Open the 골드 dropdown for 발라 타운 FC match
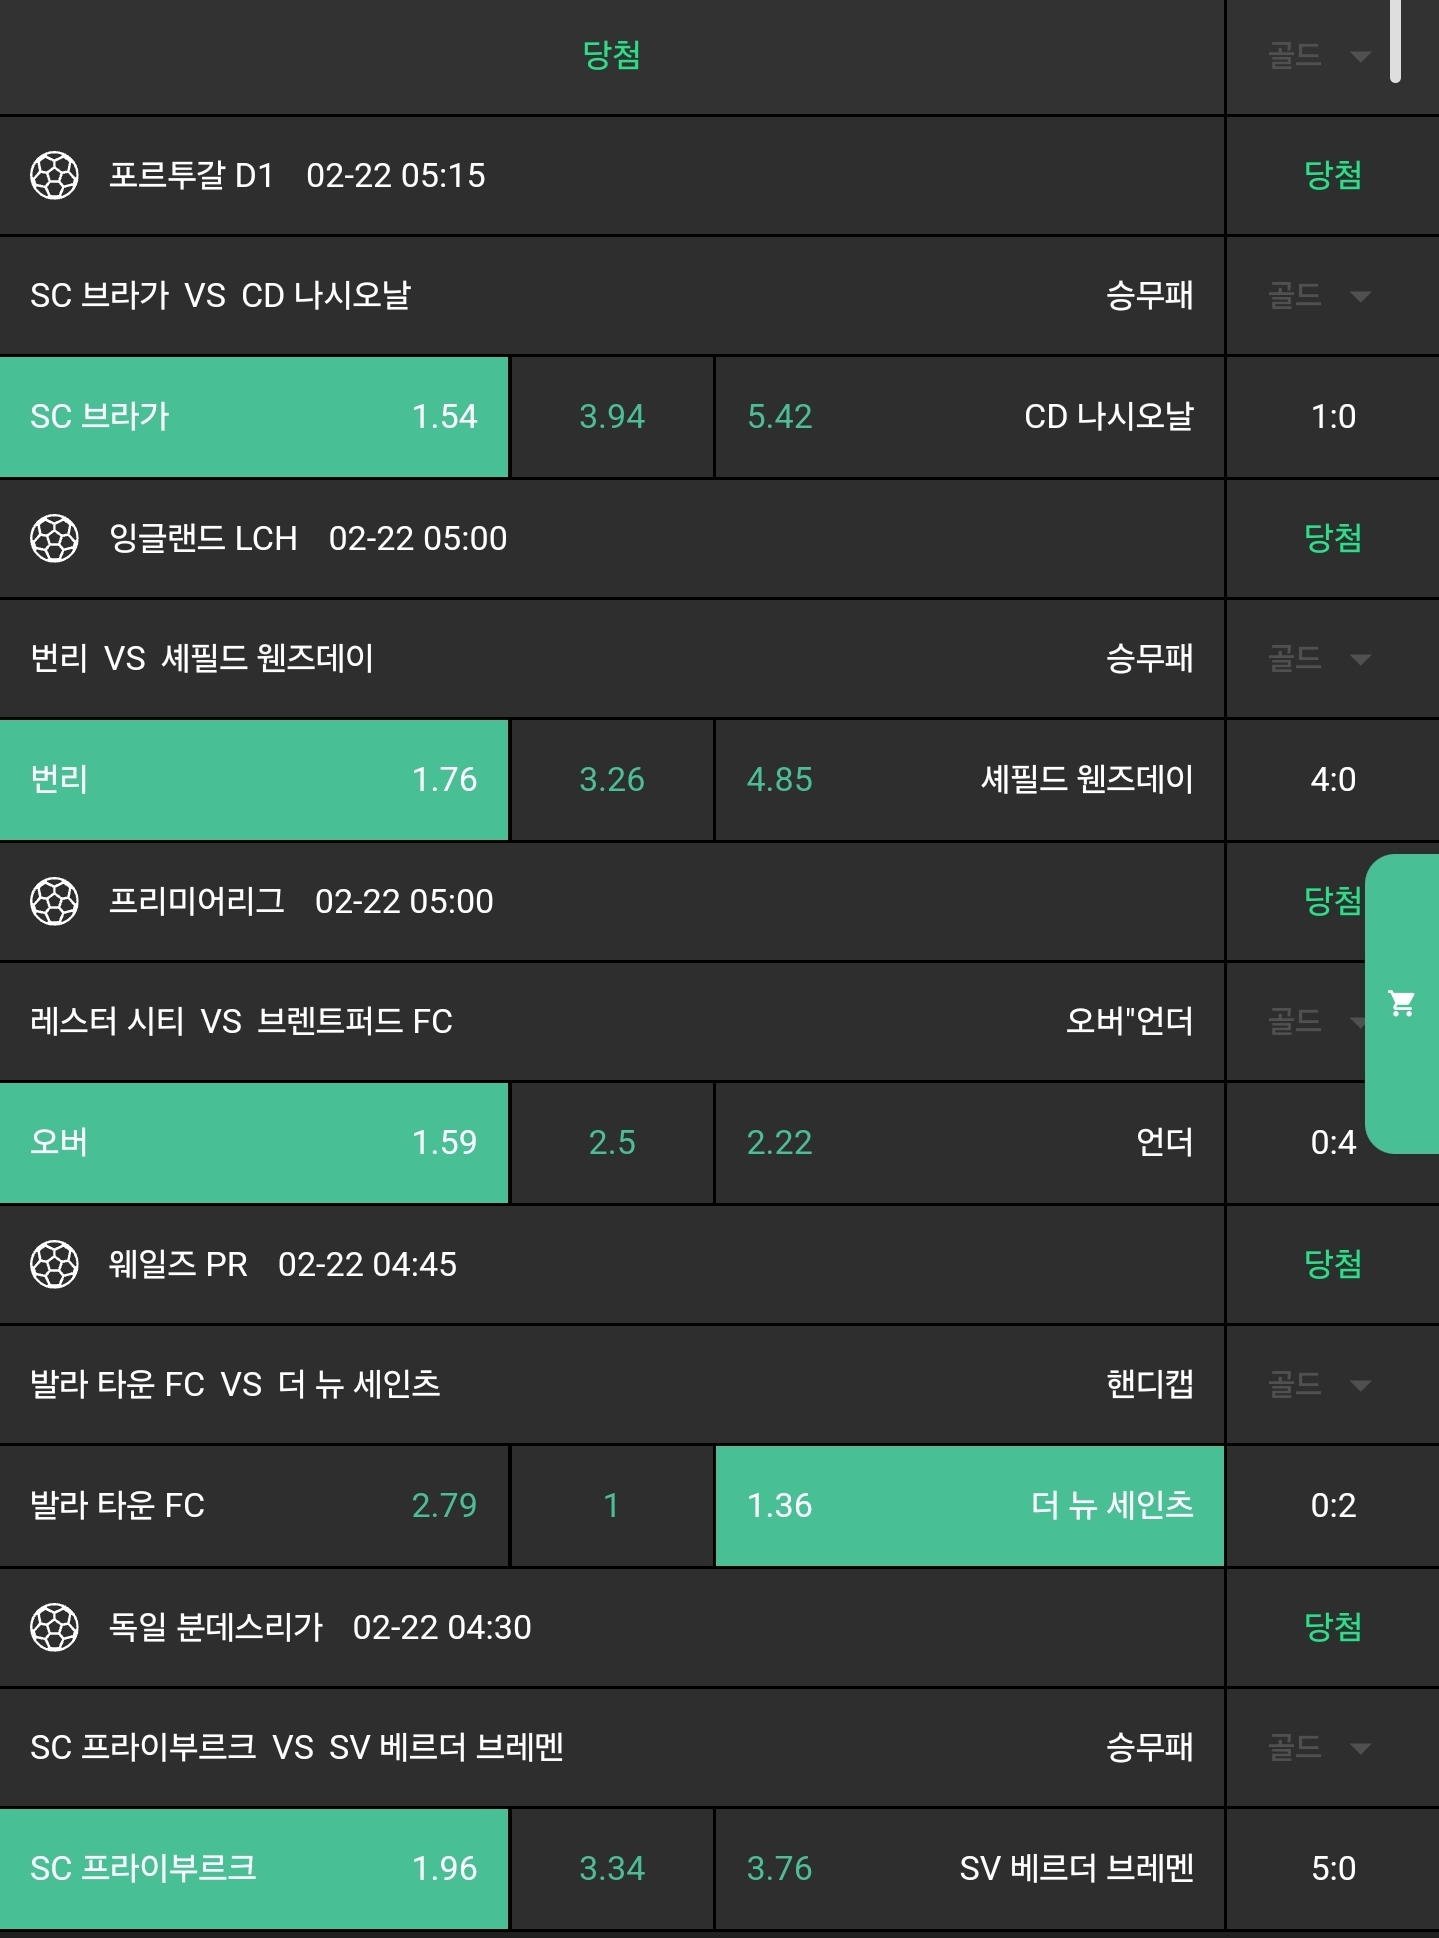The image size is (1439, 1938). pos(1318,1385)
